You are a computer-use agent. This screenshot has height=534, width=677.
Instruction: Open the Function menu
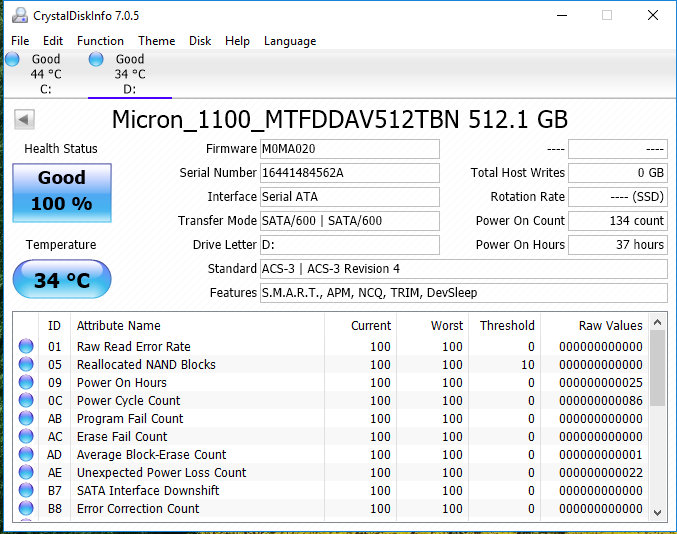(100, 41)
